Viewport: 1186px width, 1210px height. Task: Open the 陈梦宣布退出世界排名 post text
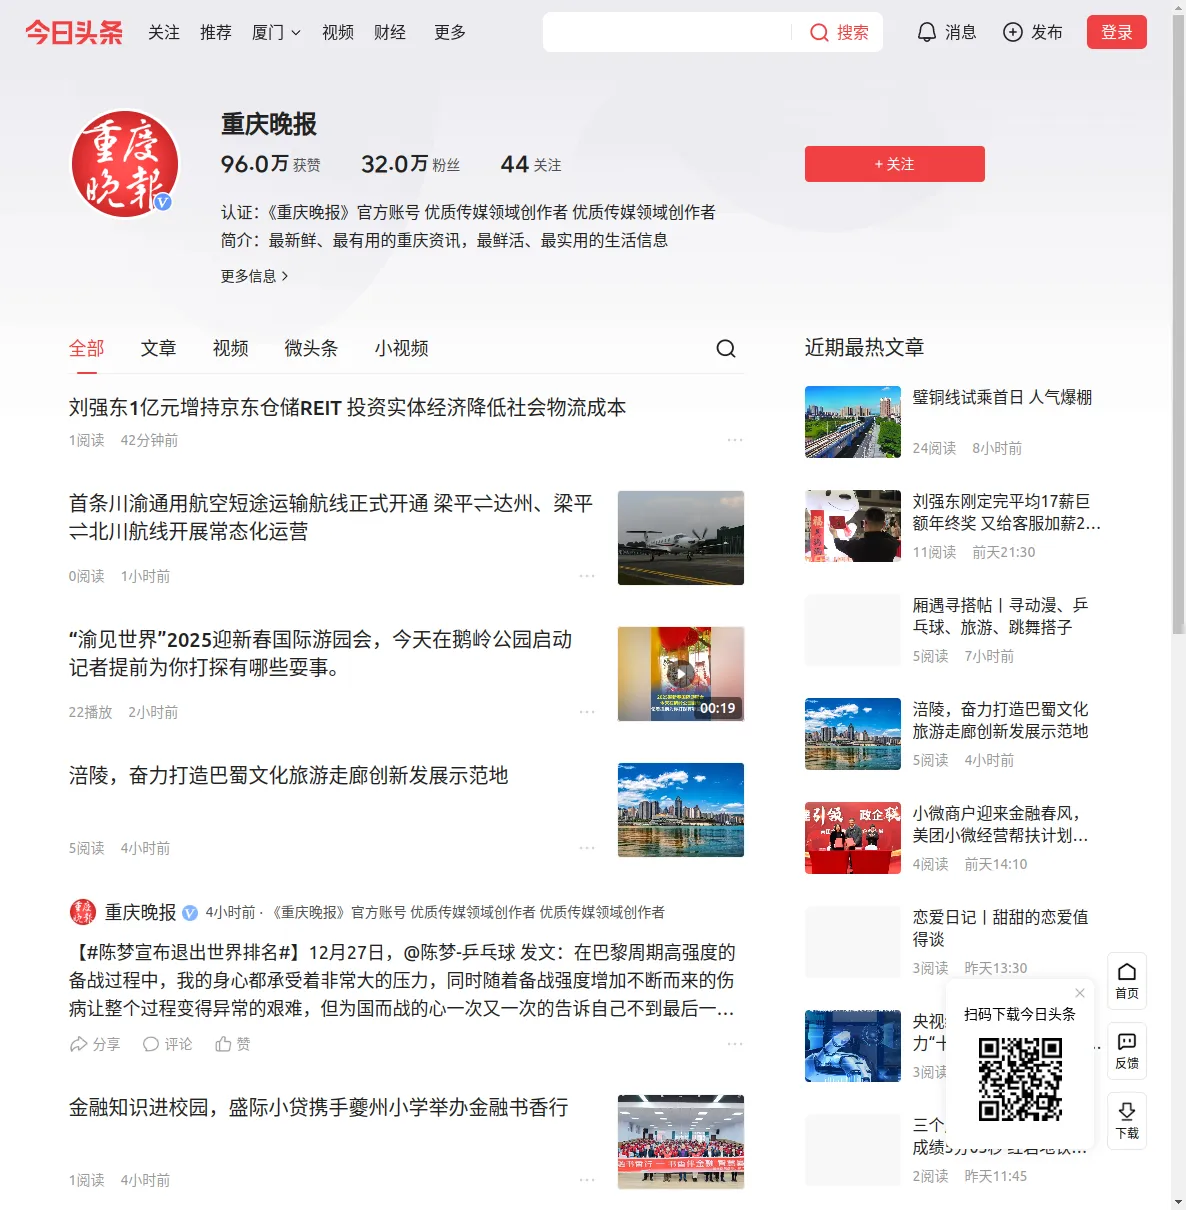coord(402,980)
